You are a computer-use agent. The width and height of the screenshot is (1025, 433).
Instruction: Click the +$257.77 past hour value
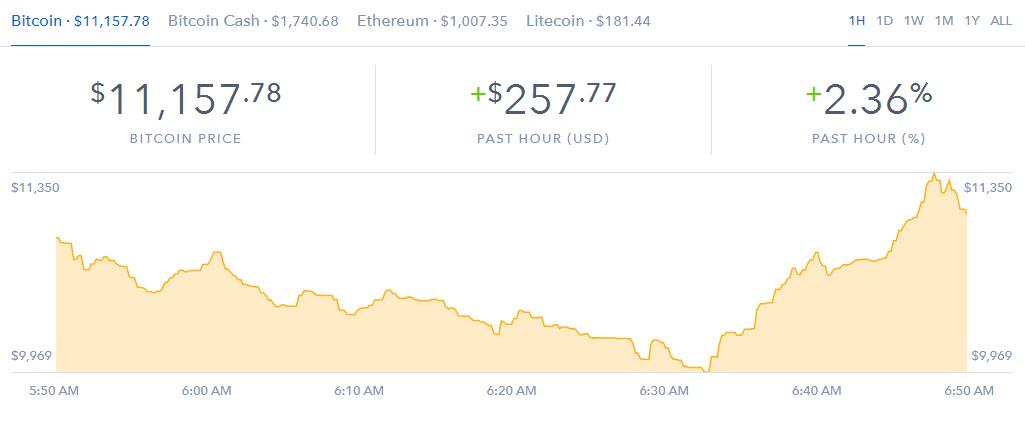pyautogui.click(x=543, y=98)
